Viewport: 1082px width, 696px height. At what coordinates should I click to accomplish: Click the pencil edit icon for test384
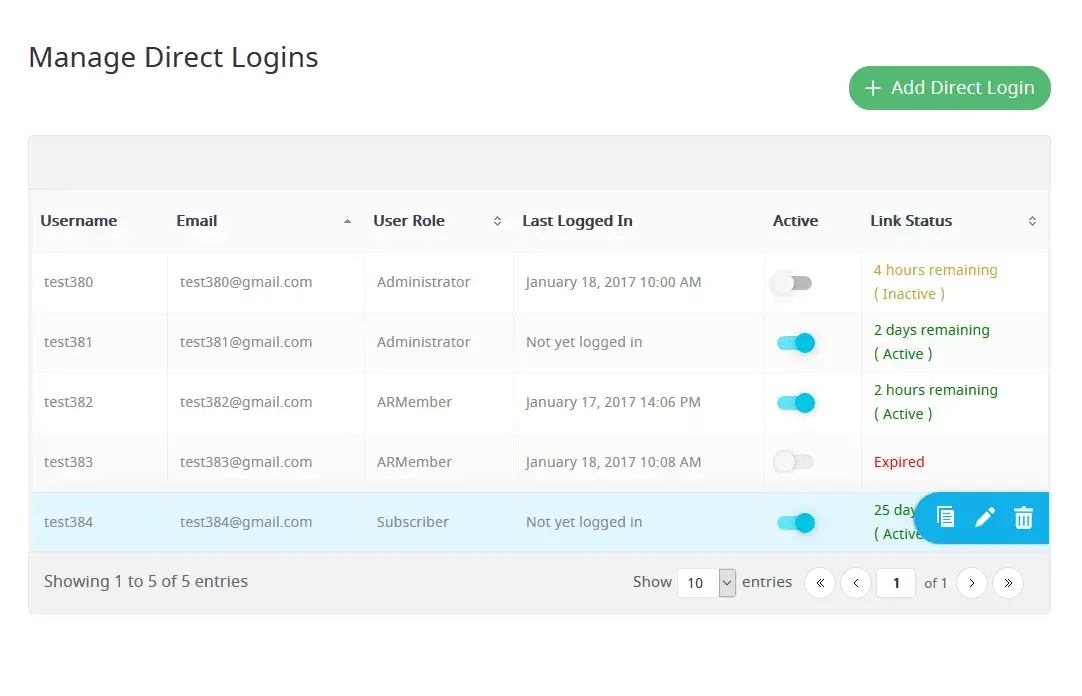point(985,517)
